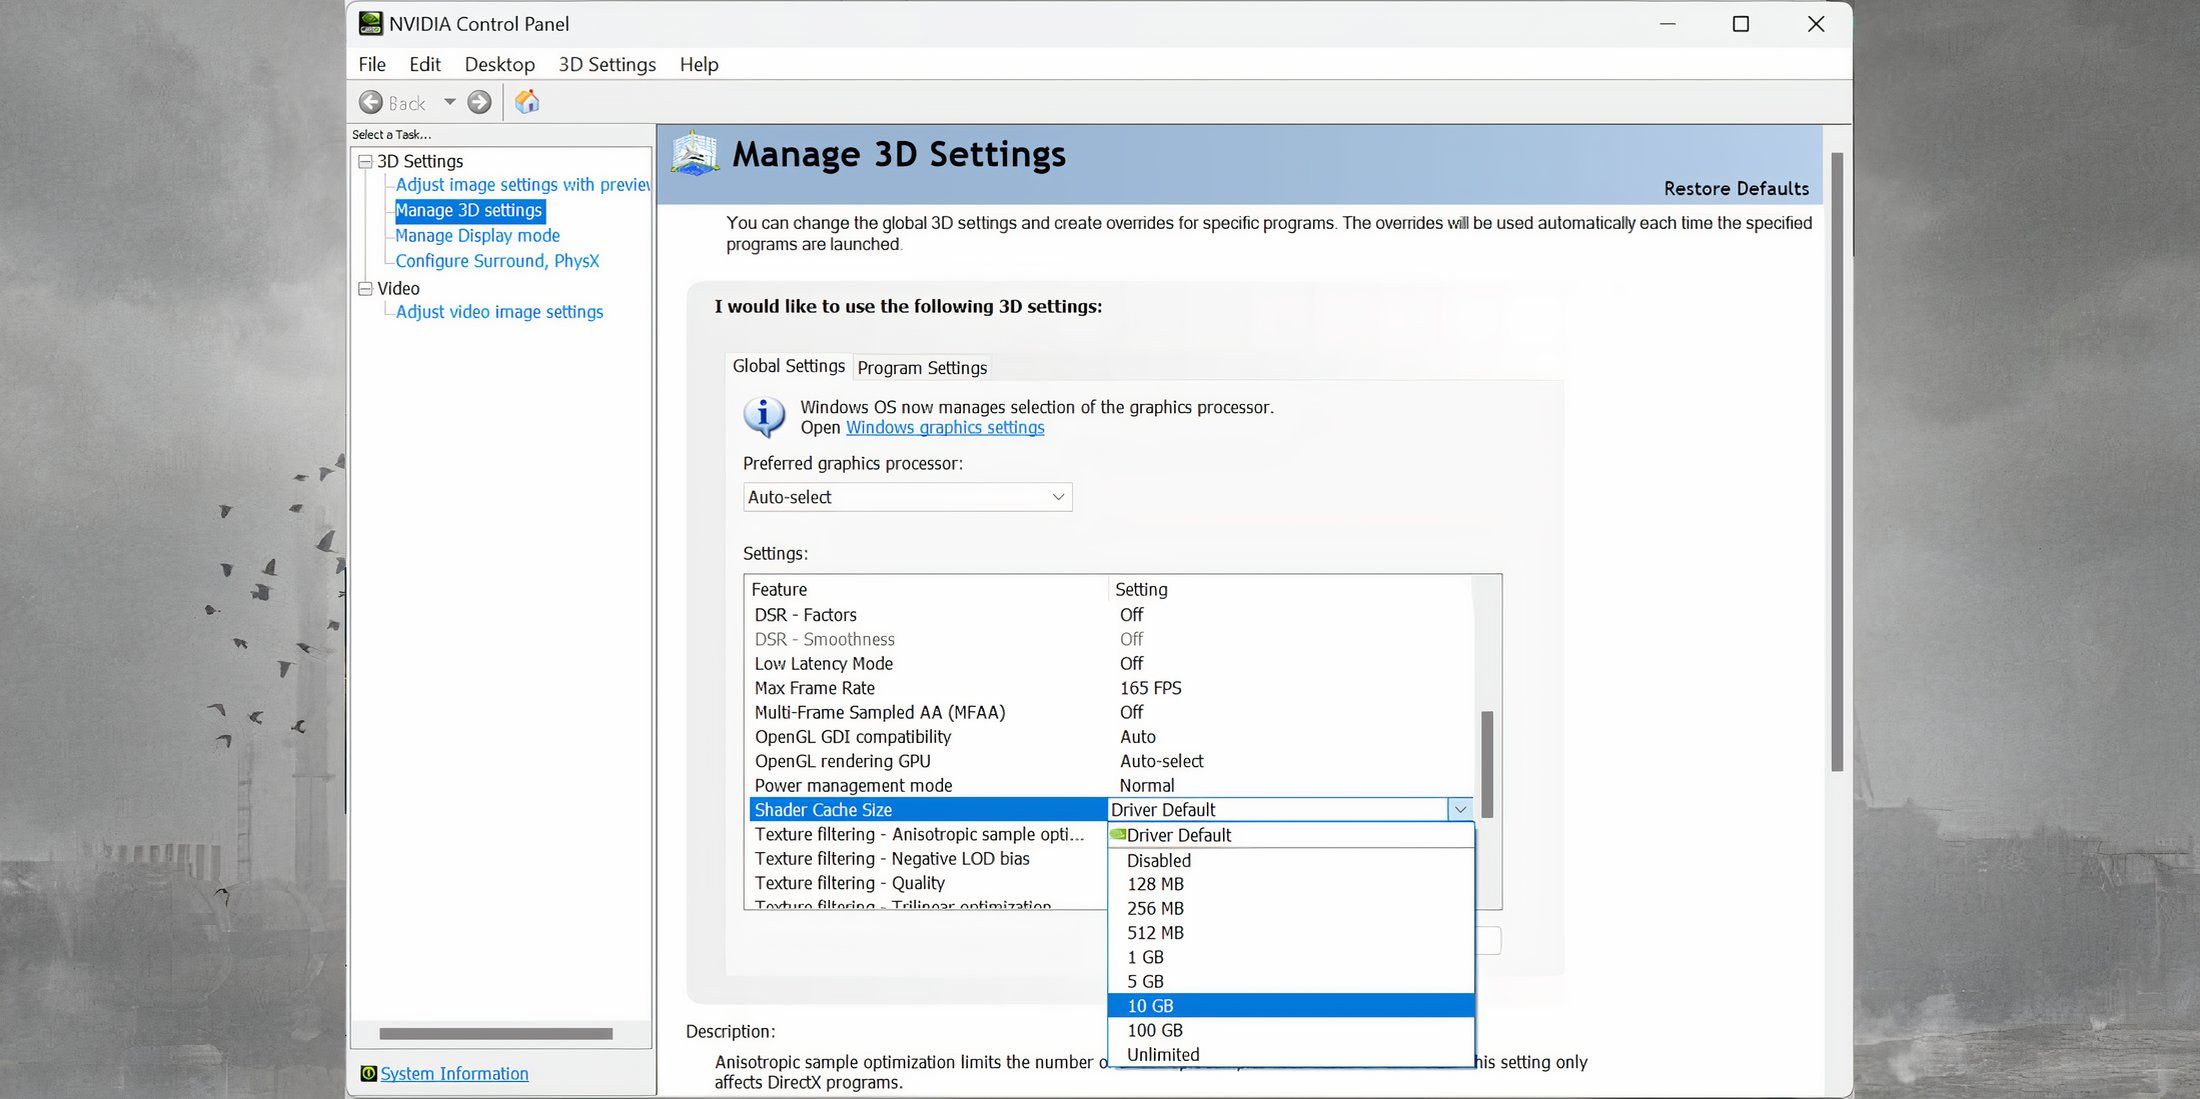2200x1099 pixels.
Task: Open the Back history dropdown arrow
Action: pos(450,103)
